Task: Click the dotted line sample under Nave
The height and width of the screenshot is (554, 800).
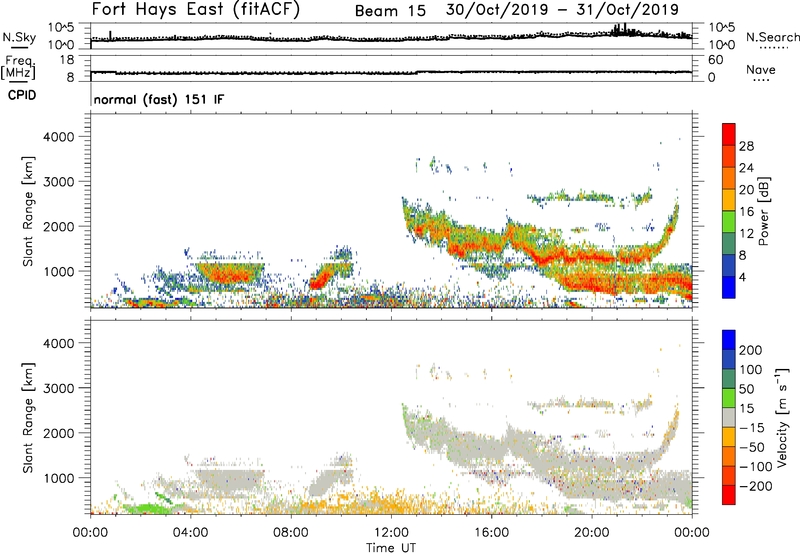Action: 761,80
